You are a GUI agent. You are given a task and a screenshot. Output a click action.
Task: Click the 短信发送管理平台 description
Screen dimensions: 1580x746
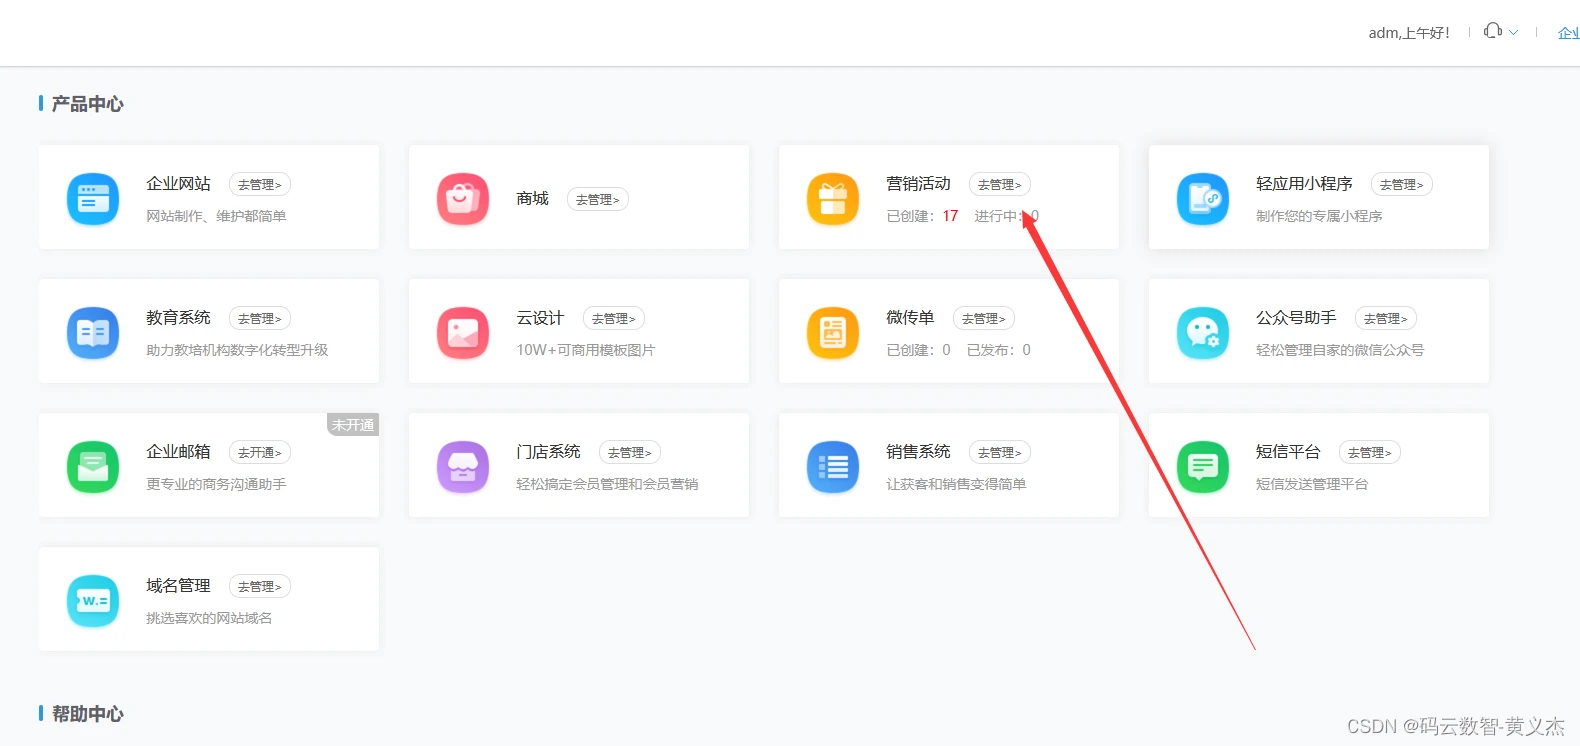click(x=1312, y=484)
